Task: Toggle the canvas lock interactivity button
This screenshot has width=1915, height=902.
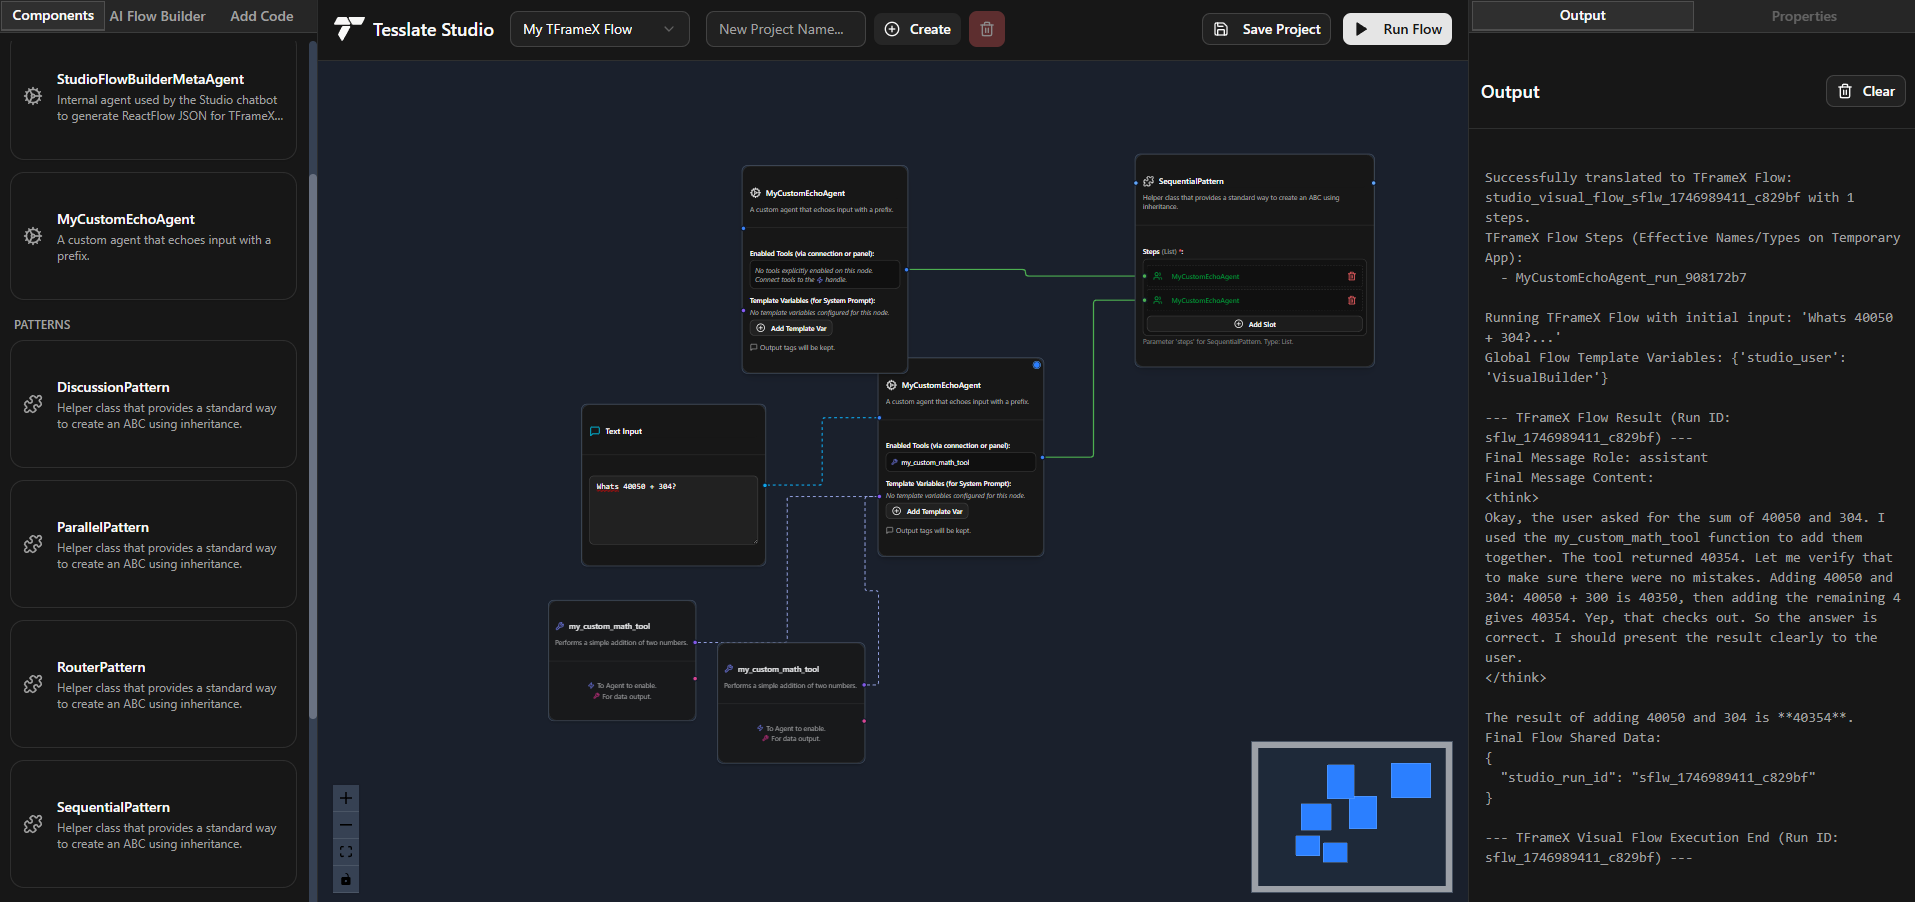Action: point(346,879)
